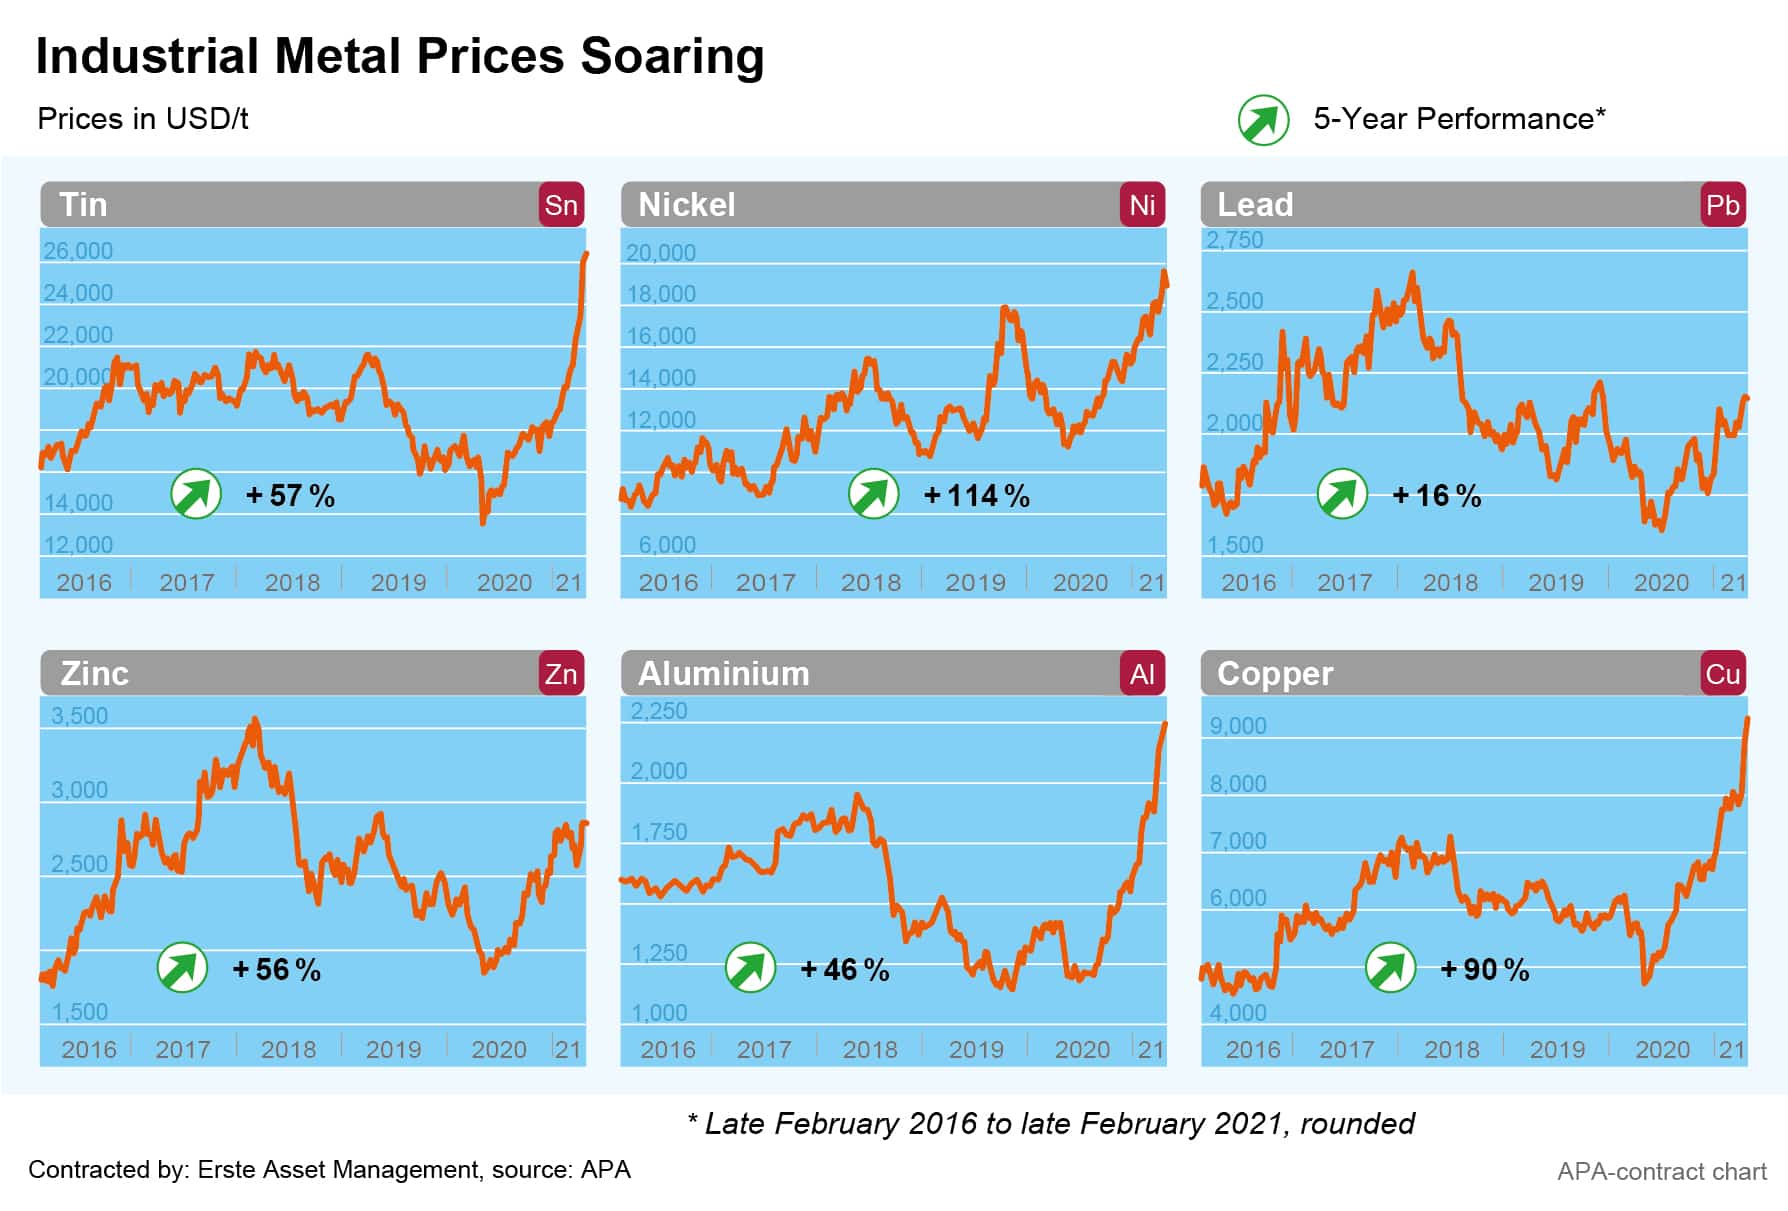Click the Pb element symbol badge
The image size is (1788, 1211).
point(1722,205)
